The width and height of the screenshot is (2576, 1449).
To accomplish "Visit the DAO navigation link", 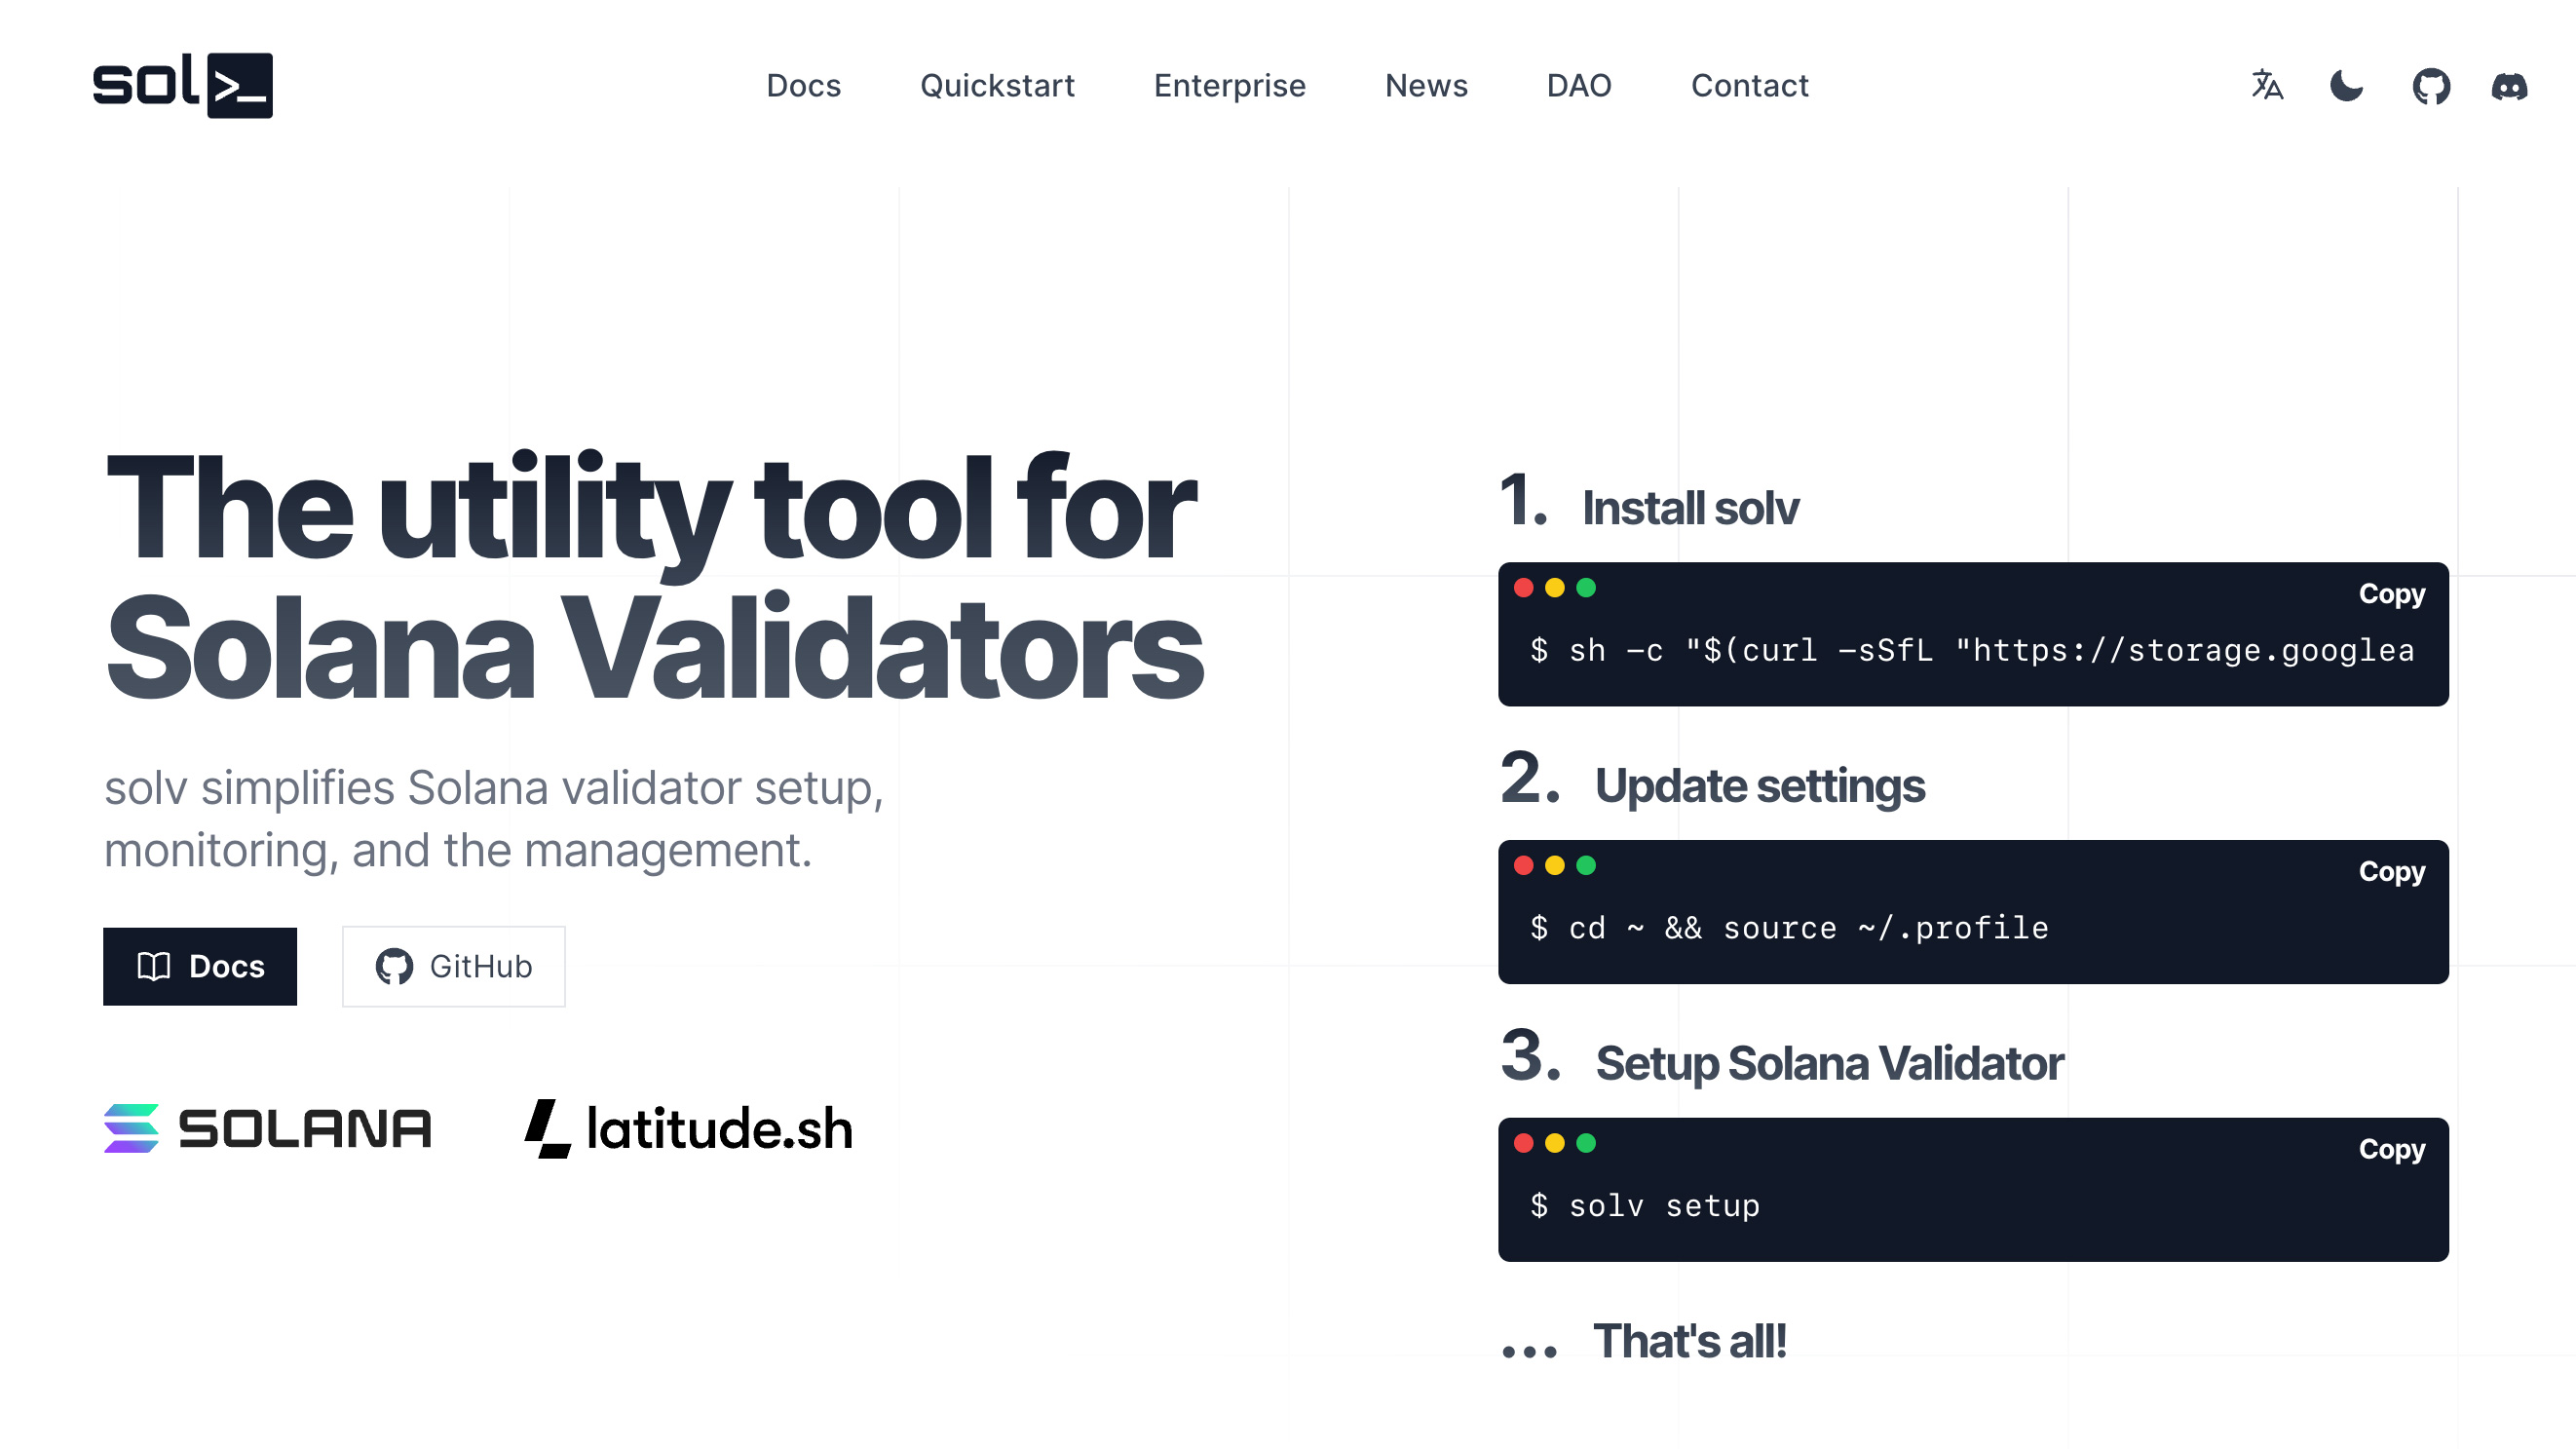I will [1579, 86].
